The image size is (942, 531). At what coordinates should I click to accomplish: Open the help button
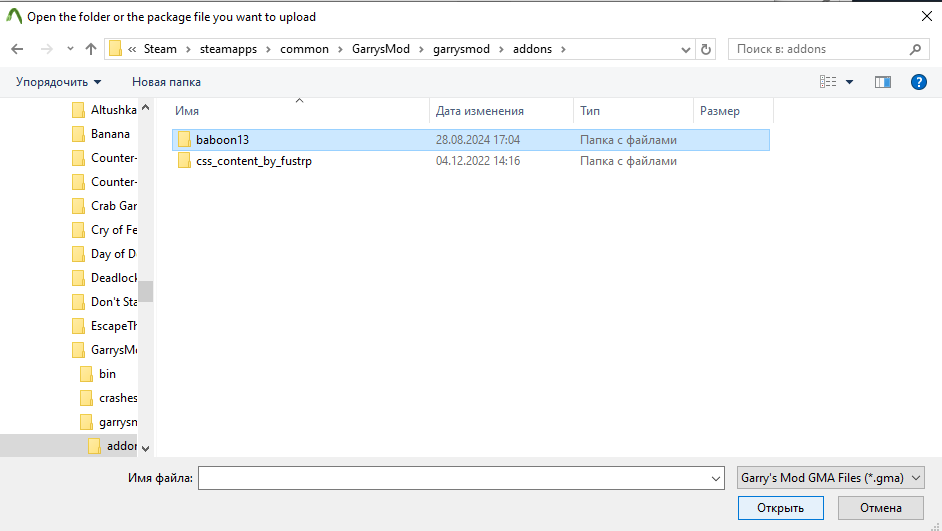point(919,82)
